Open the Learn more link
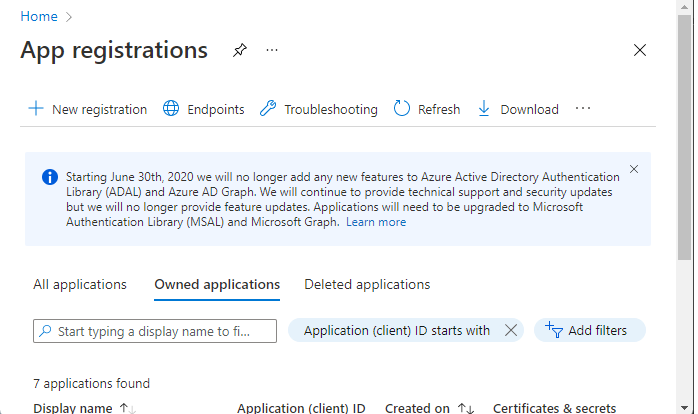698x414 pixels. (376, 222)
